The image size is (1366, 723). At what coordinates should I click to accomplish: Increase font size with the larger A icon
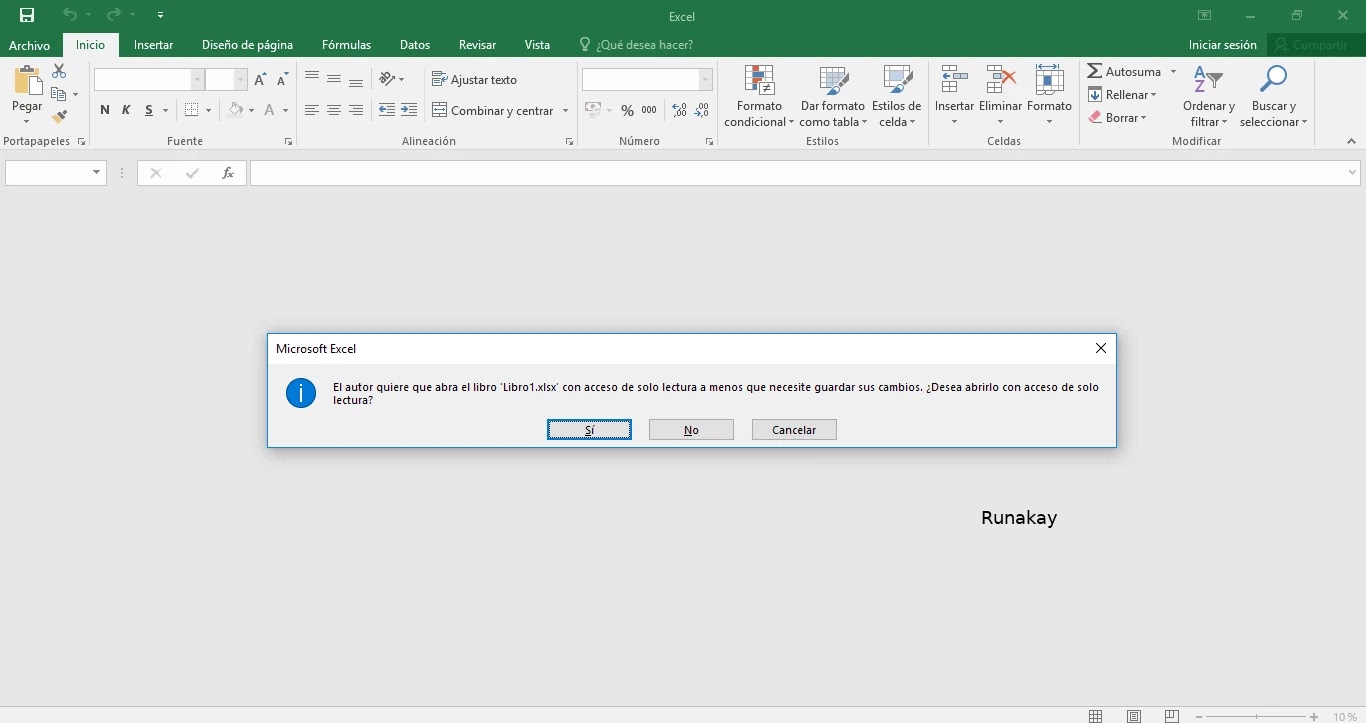(x=261, y=80)
